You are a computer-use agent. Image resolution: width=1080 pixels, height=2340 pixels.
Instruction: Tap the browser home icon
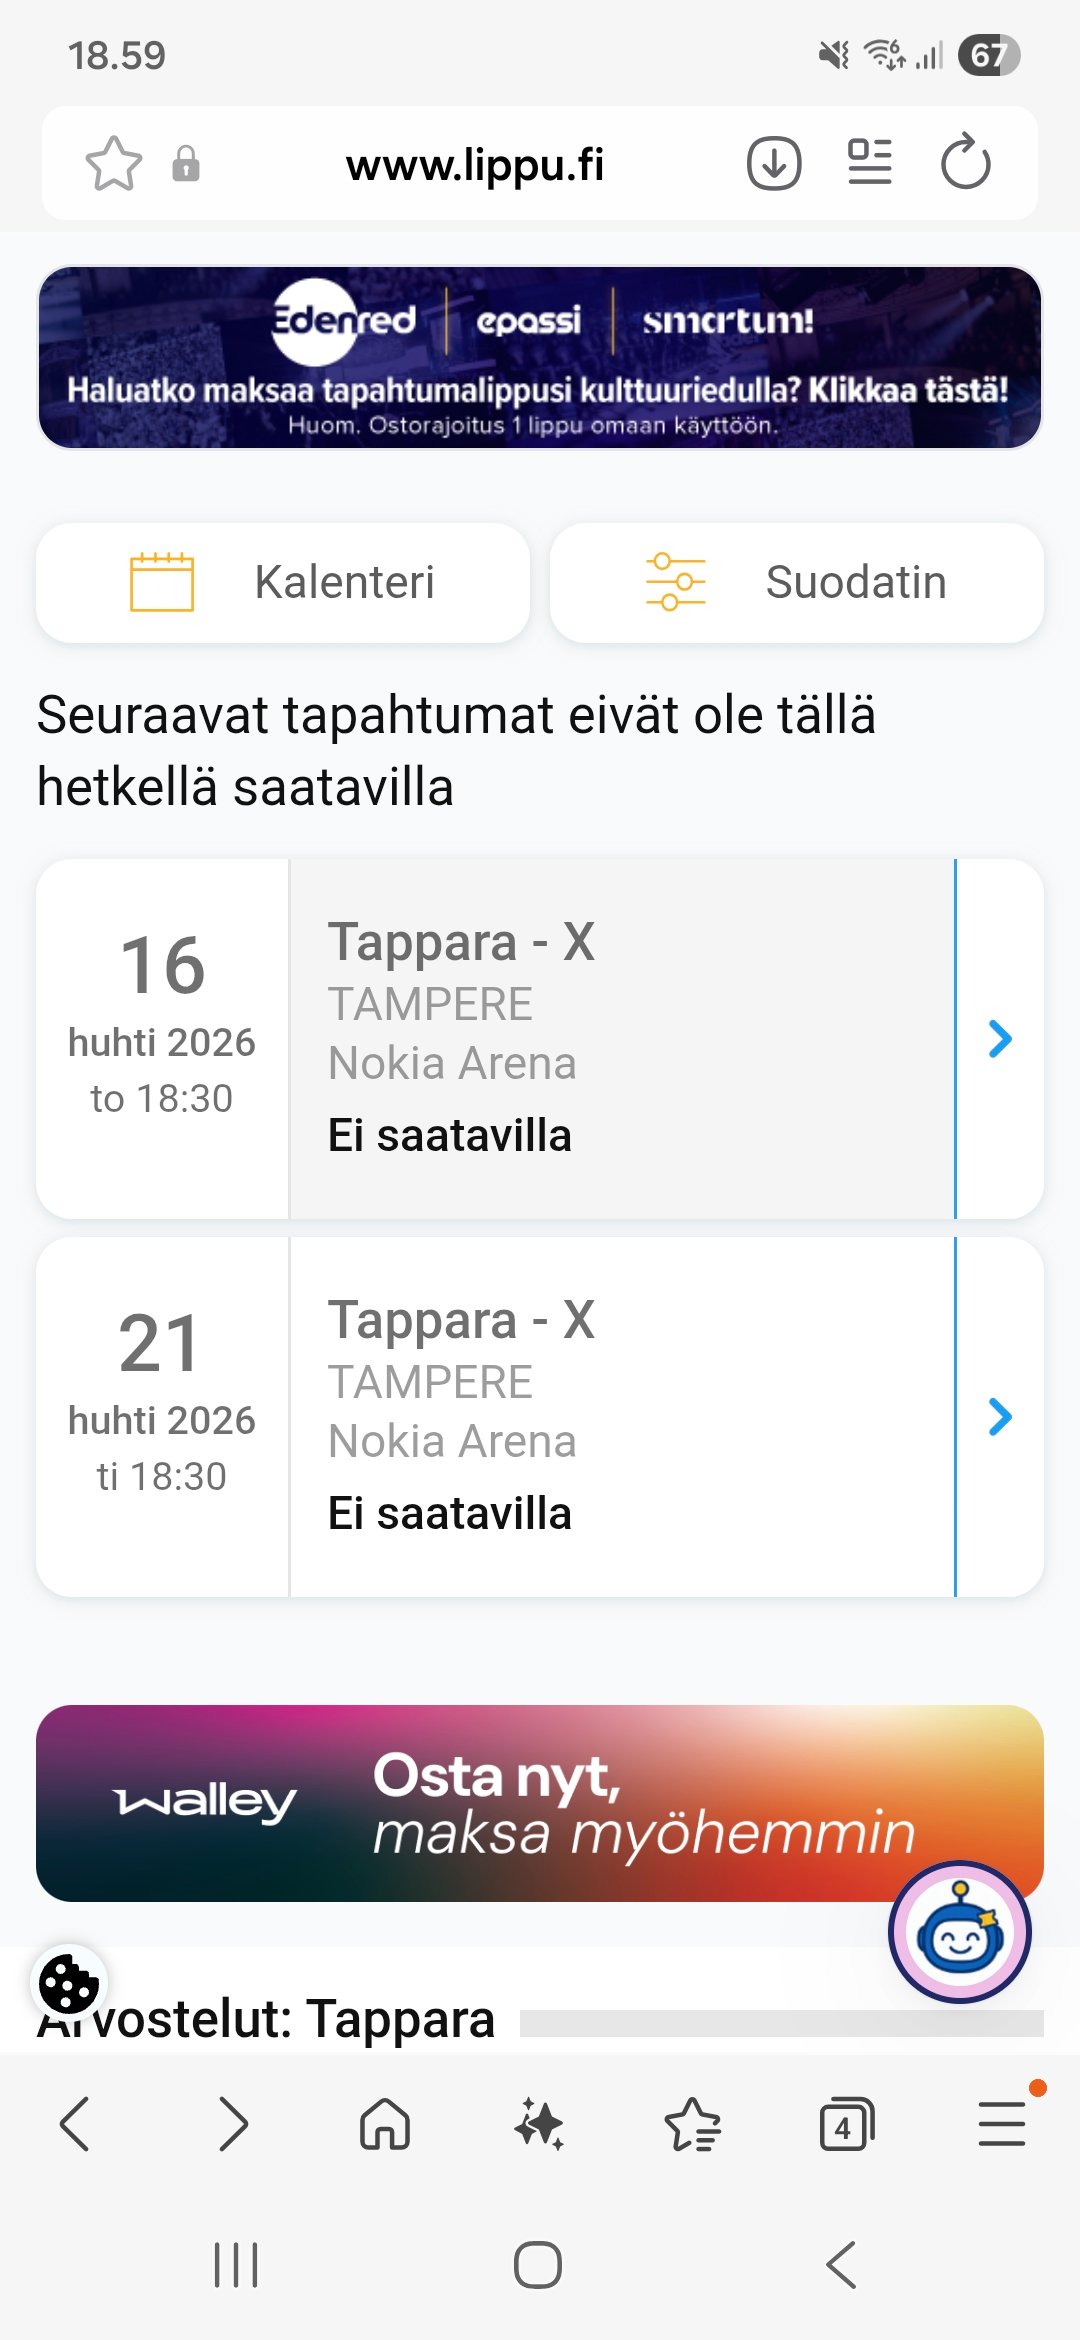(385, 2123)
